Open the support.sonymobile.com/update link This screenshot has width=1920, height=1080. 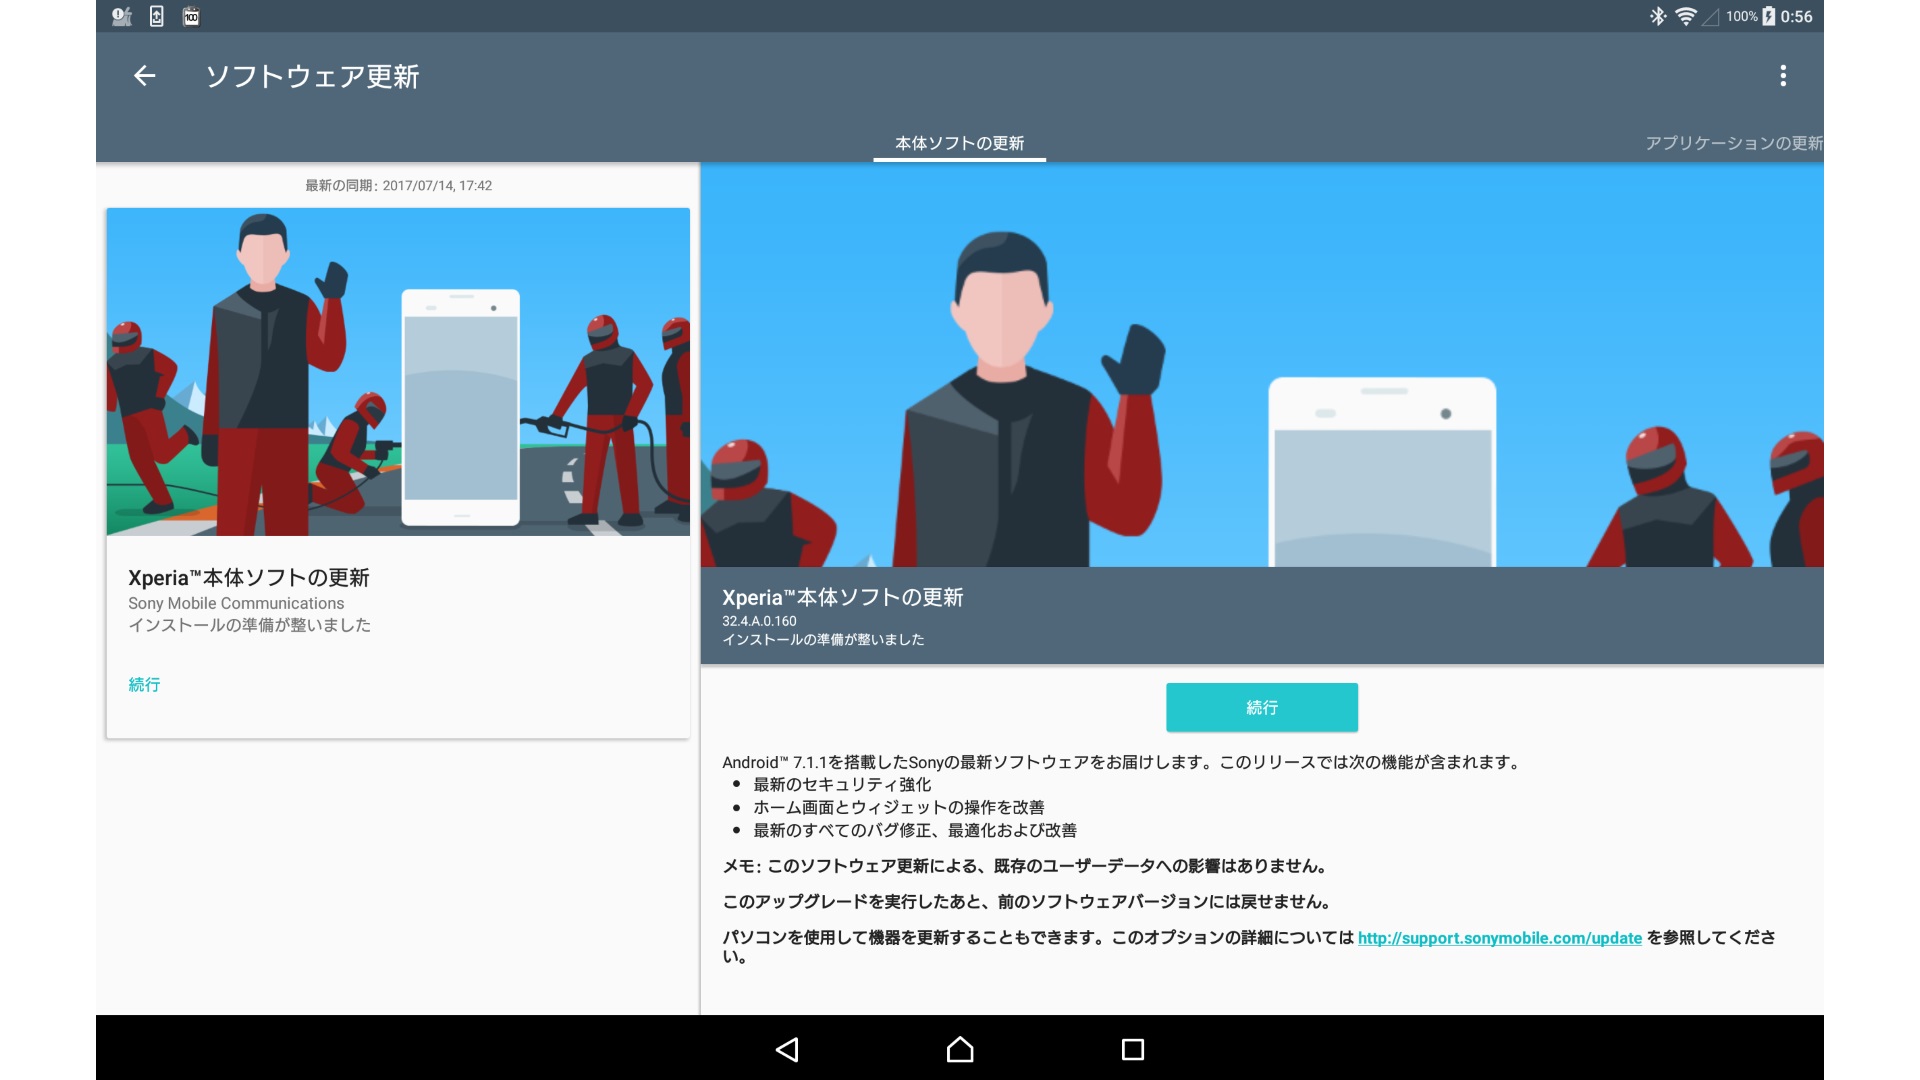pos(1499,938)
